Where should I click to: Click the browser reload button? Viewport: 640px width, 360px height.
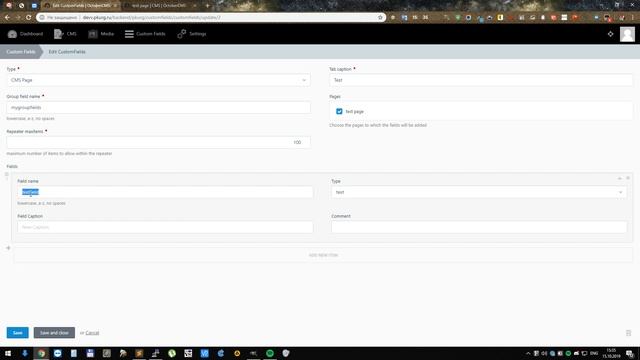29,18
